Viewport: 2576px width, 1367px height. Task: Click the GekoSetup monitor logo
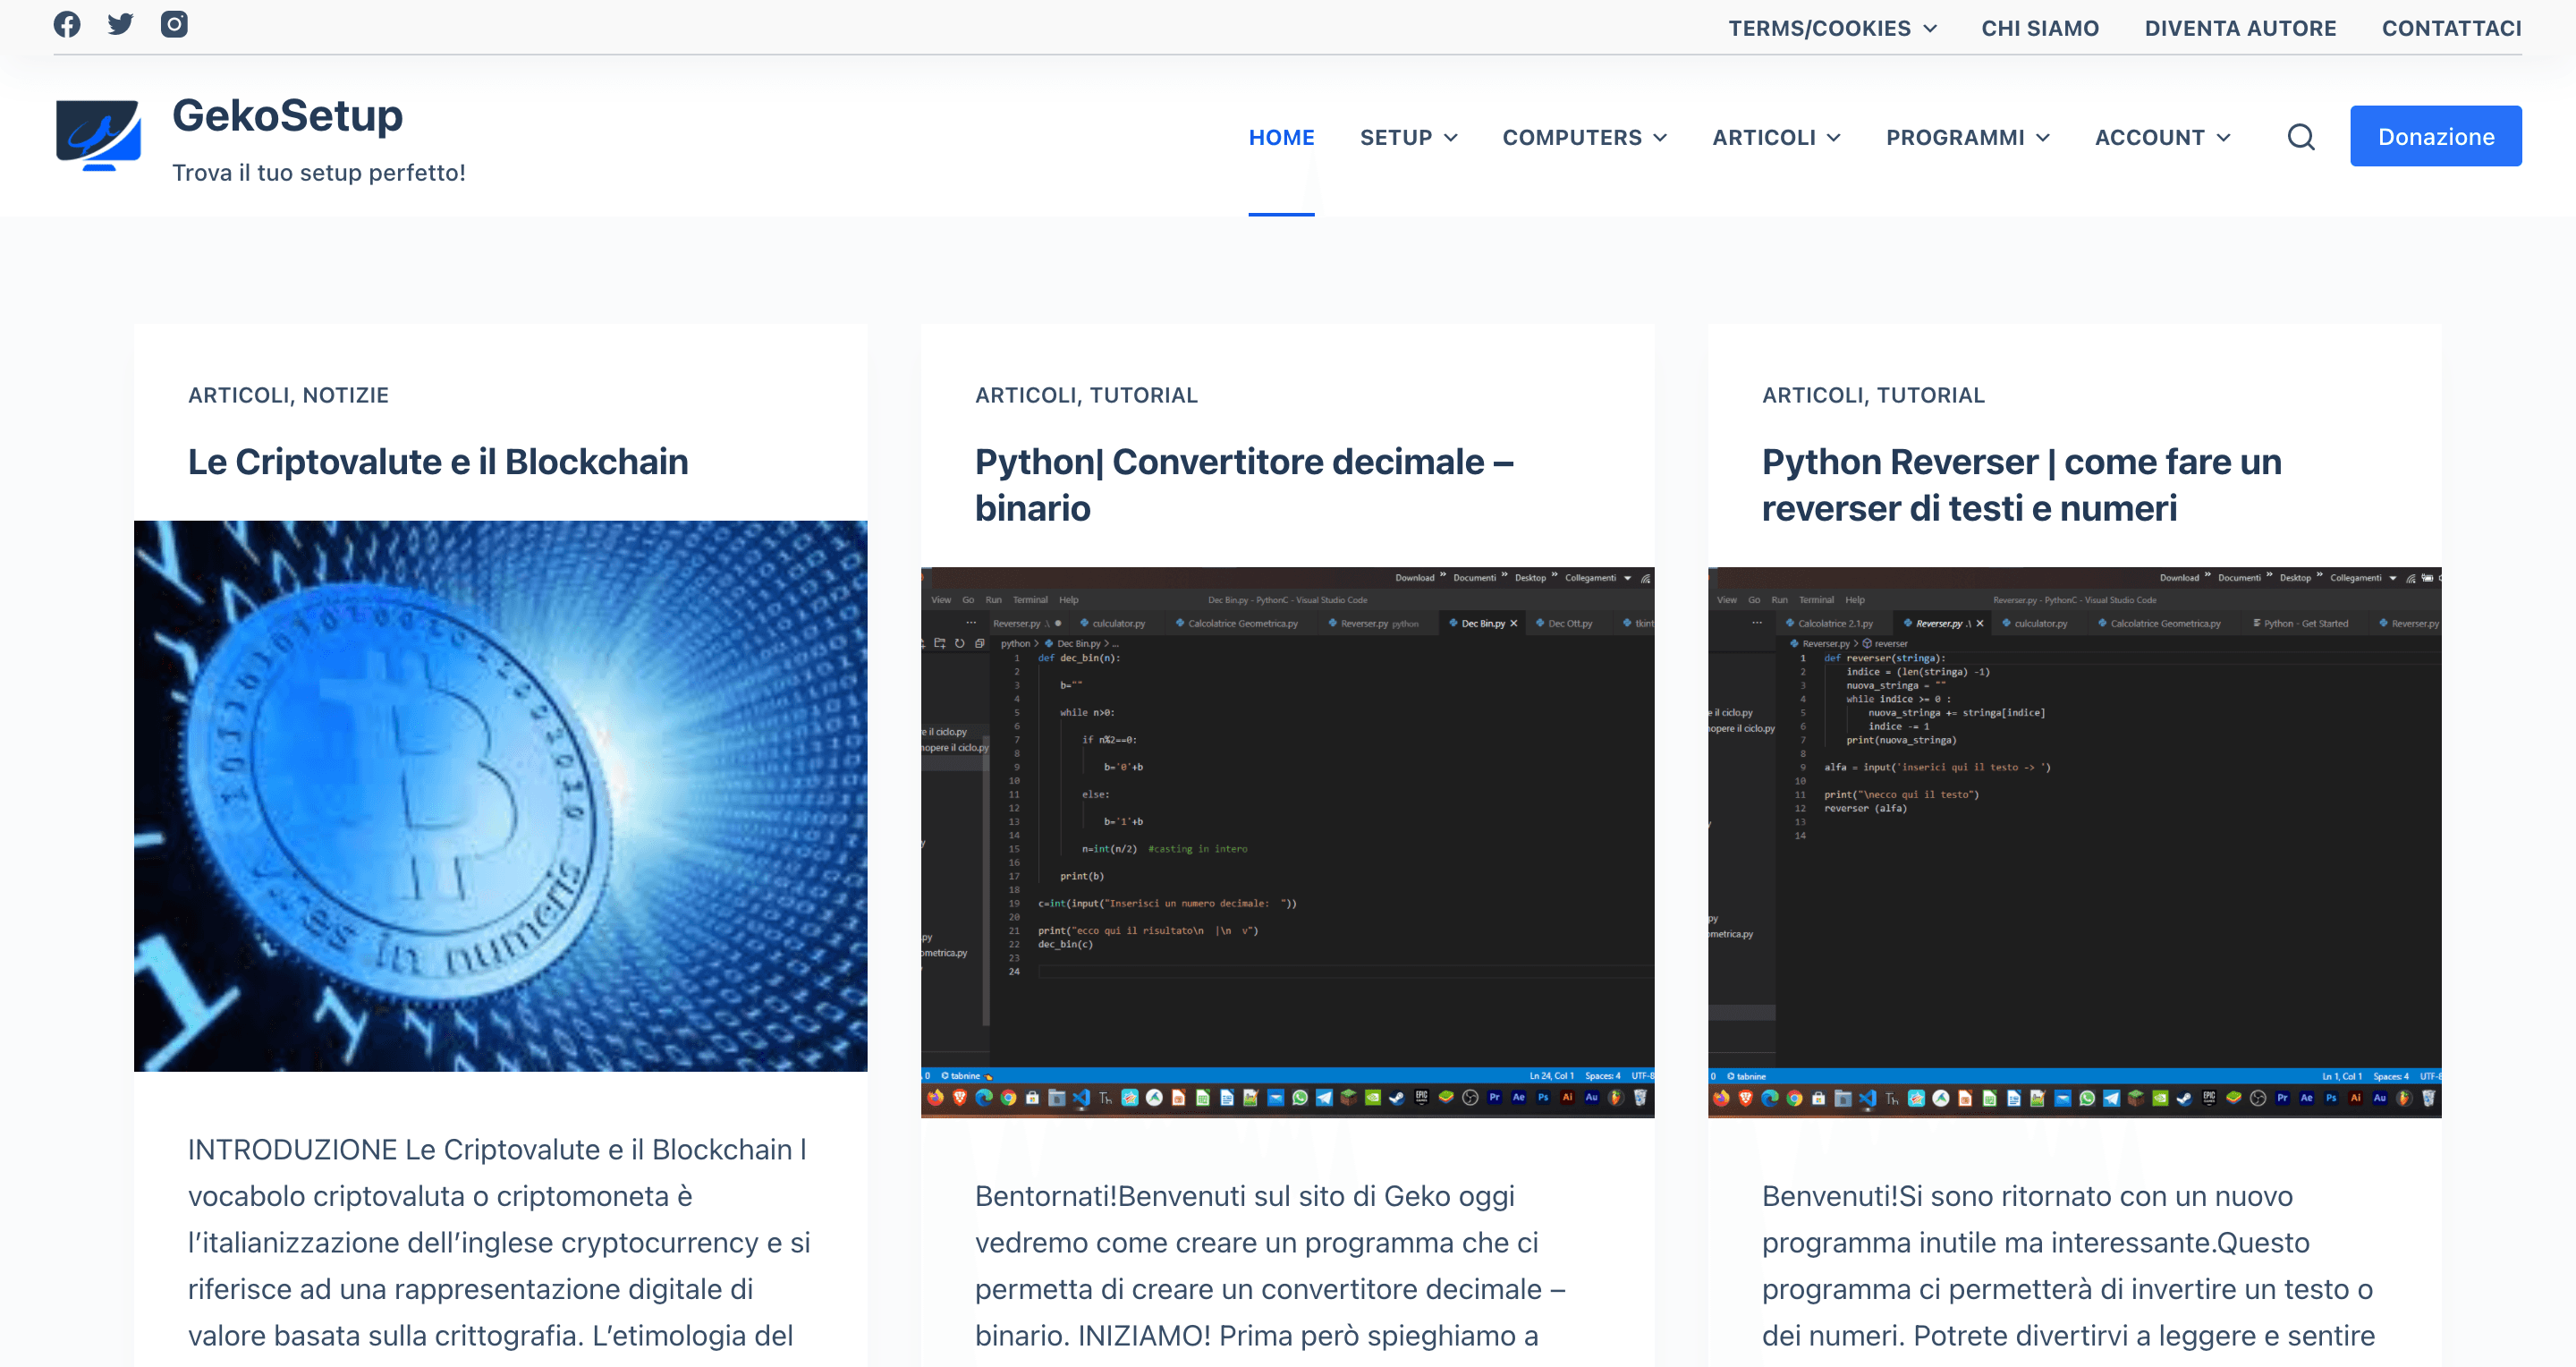coord(98,136)
